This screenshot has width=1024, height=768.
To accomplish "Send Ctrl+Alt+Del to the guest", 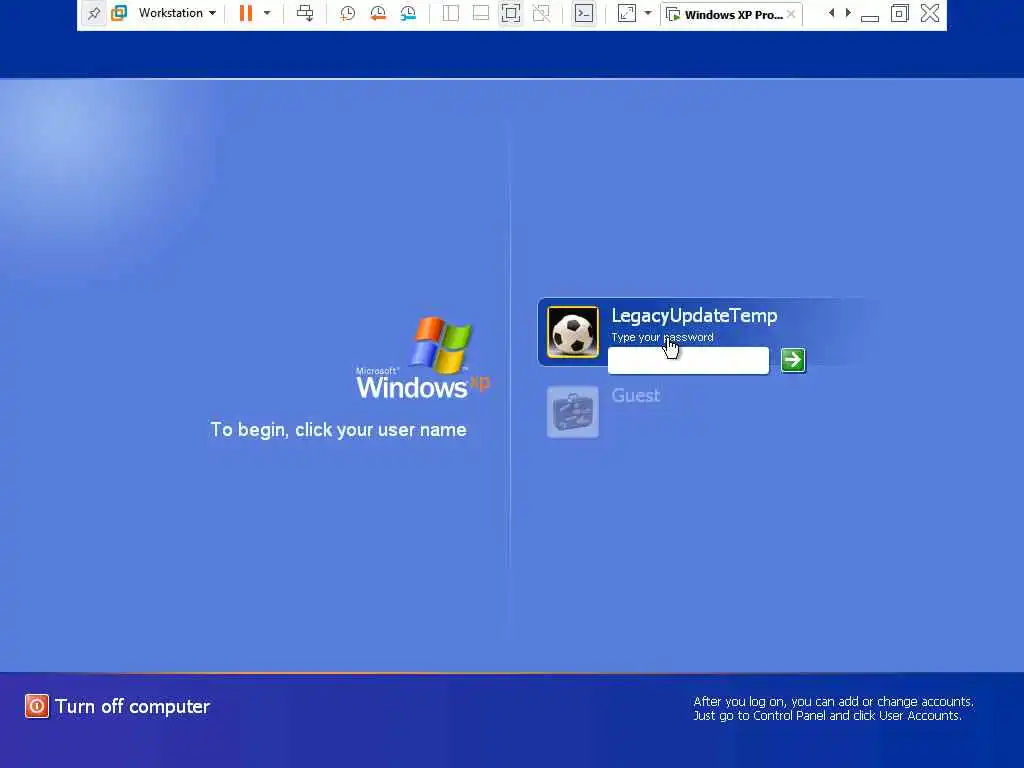I will pyautogui.click(x=305, y=13).
